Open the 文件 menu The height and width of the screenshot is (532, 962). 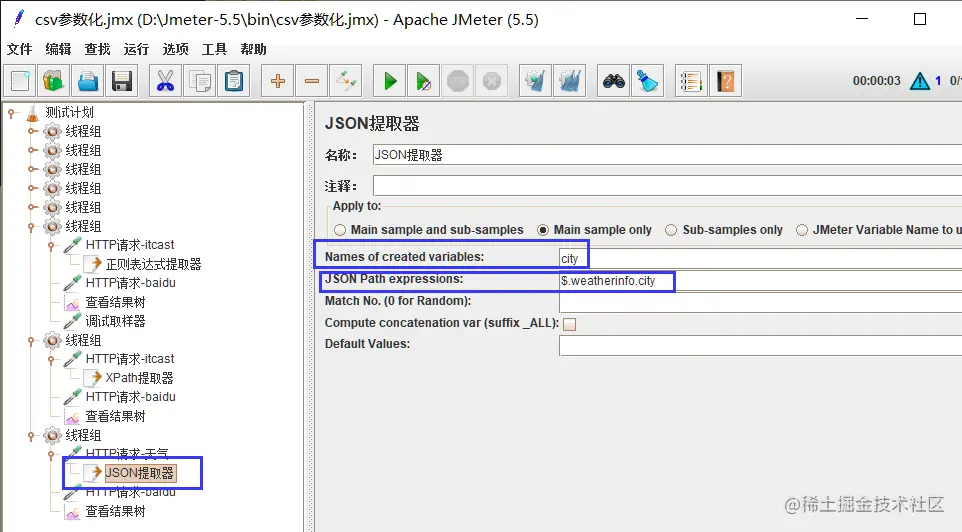click(x=19, y=49)
